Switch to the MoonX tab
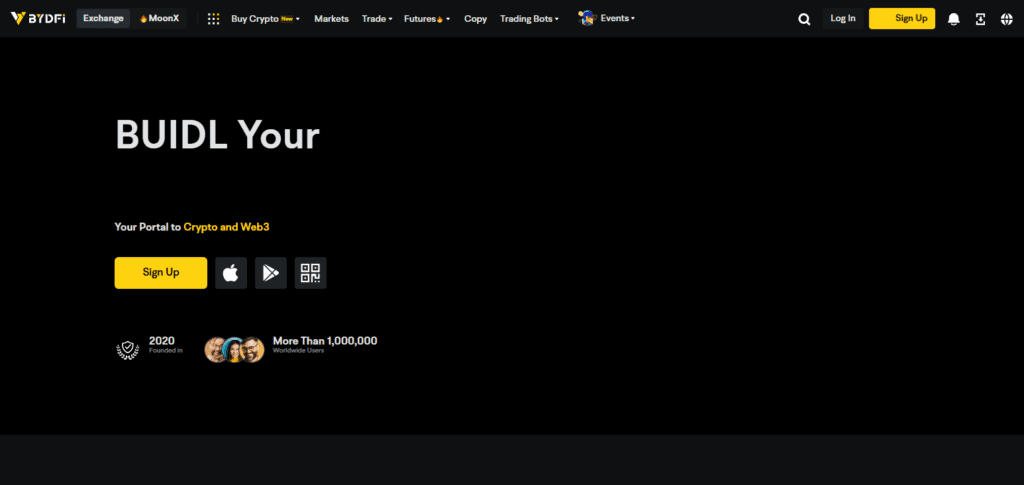The height and width of the screenshot is (485, 1024). 159,18
